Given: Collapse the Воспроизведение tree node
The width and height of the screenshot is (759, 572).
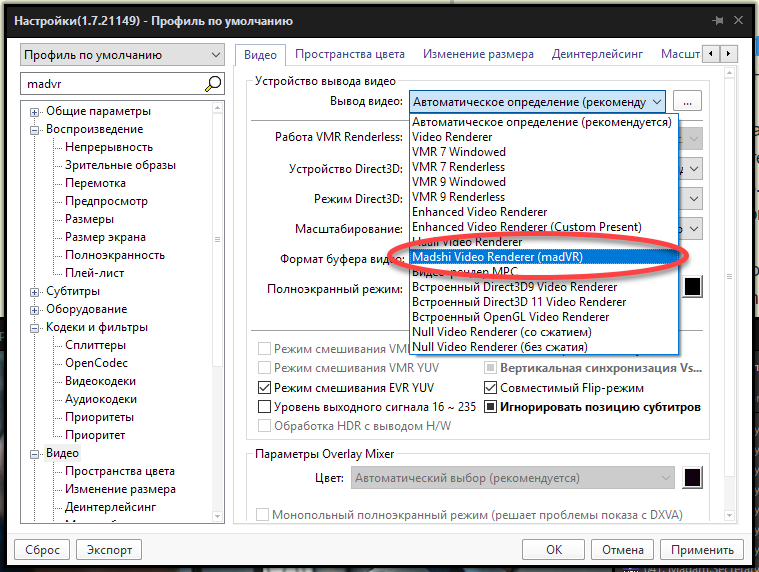Looking at the screenshot, I should 36,129.
